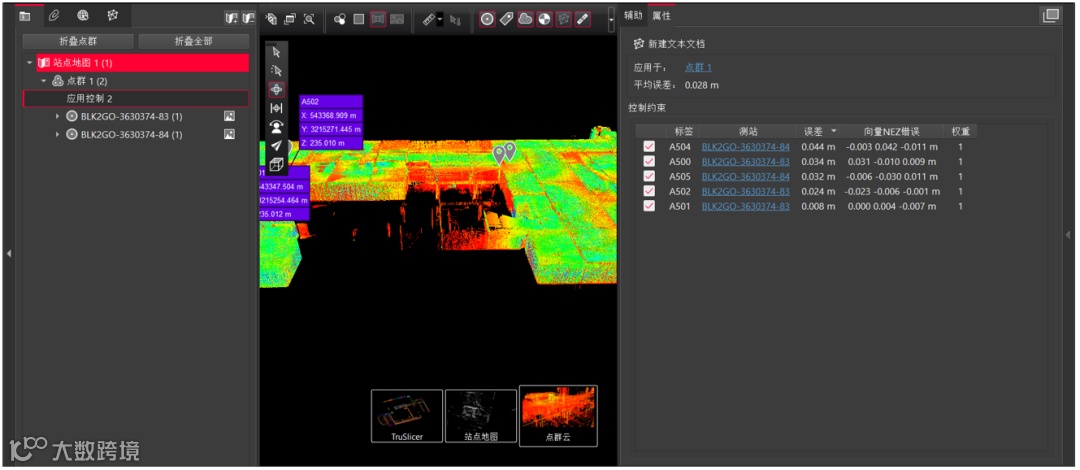The width and height of the screenshot is (1080, 470).
Task: Select the 3D bounding box tool
Action: click(276, 164)
